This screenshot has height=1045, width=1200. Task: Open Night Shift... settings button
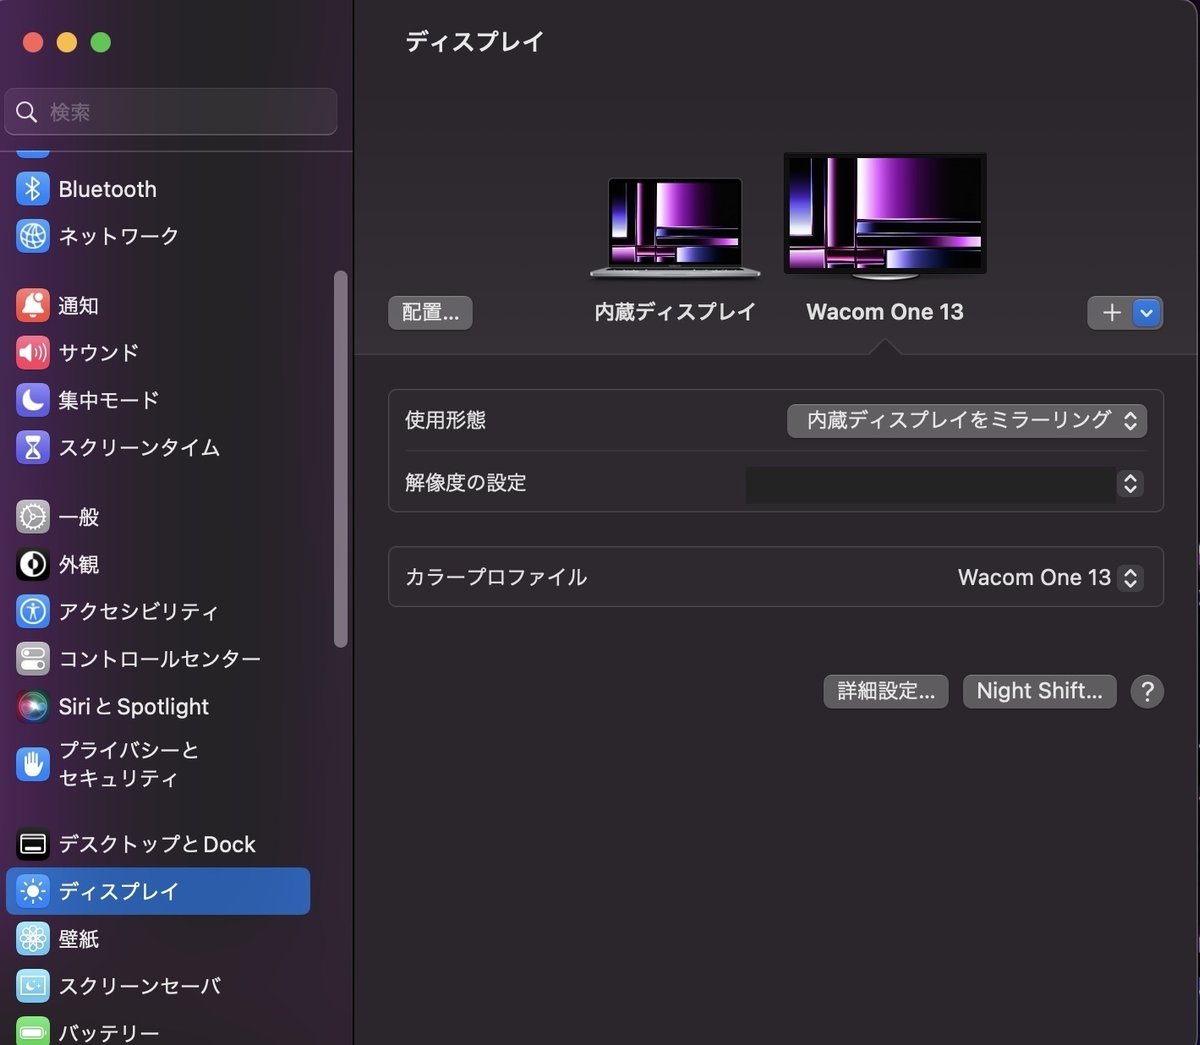(1039, 691)
